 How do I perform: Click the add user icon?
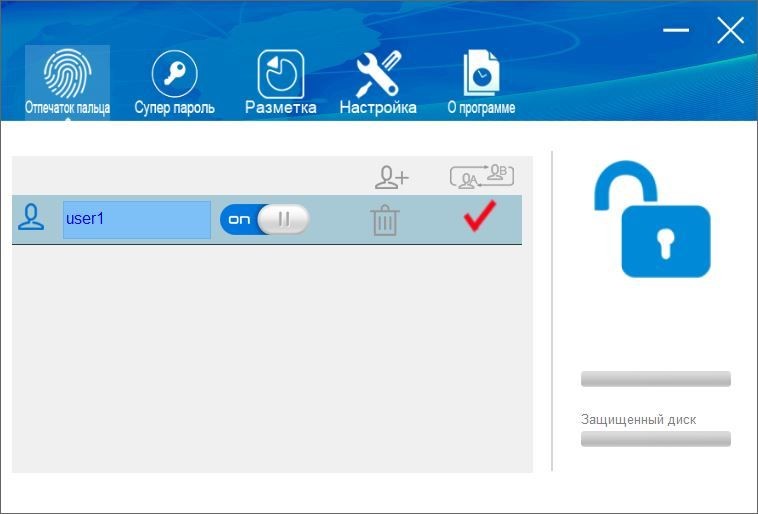(392, 177)
